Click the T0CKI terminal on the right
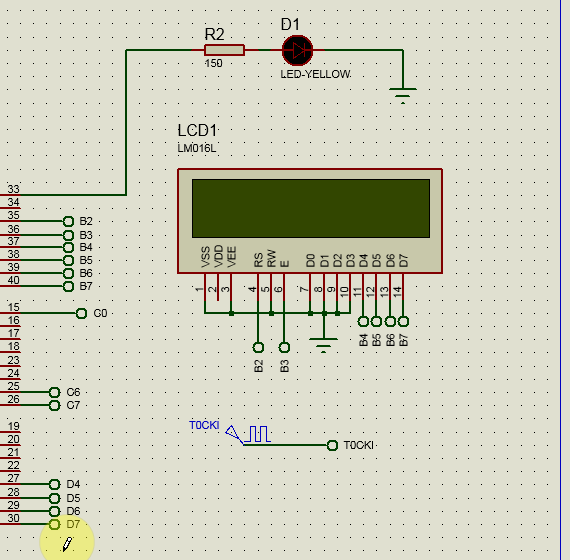 pyautogui.click(x=332, y=445)
